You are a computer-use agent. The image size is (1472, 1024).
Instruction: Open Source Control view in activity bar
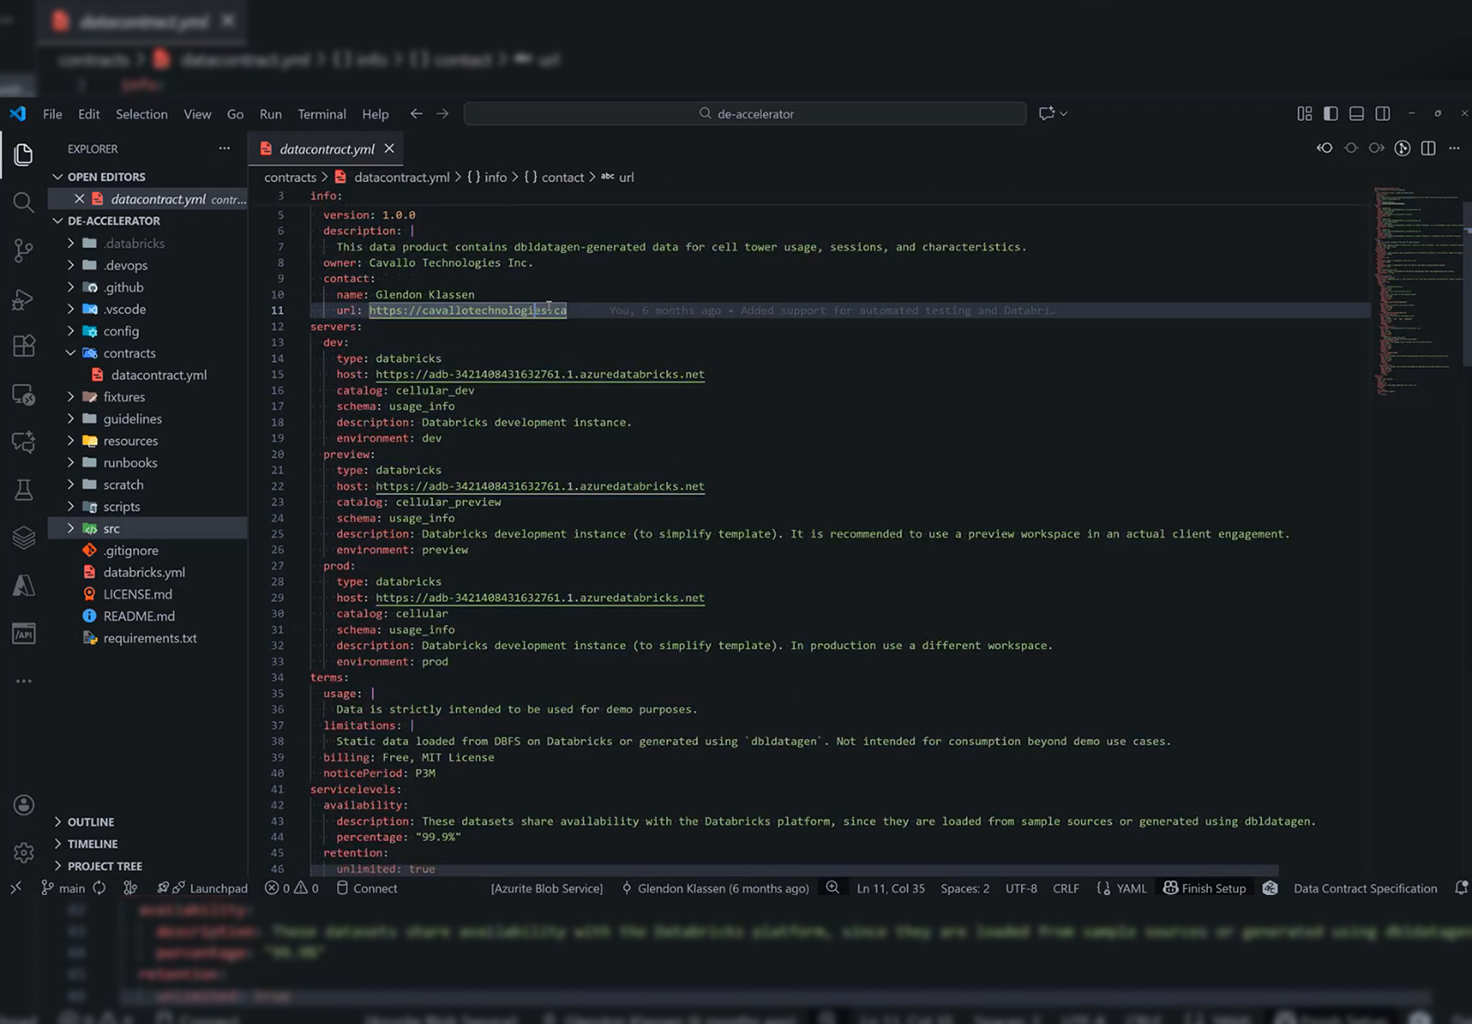click(23, 251)
